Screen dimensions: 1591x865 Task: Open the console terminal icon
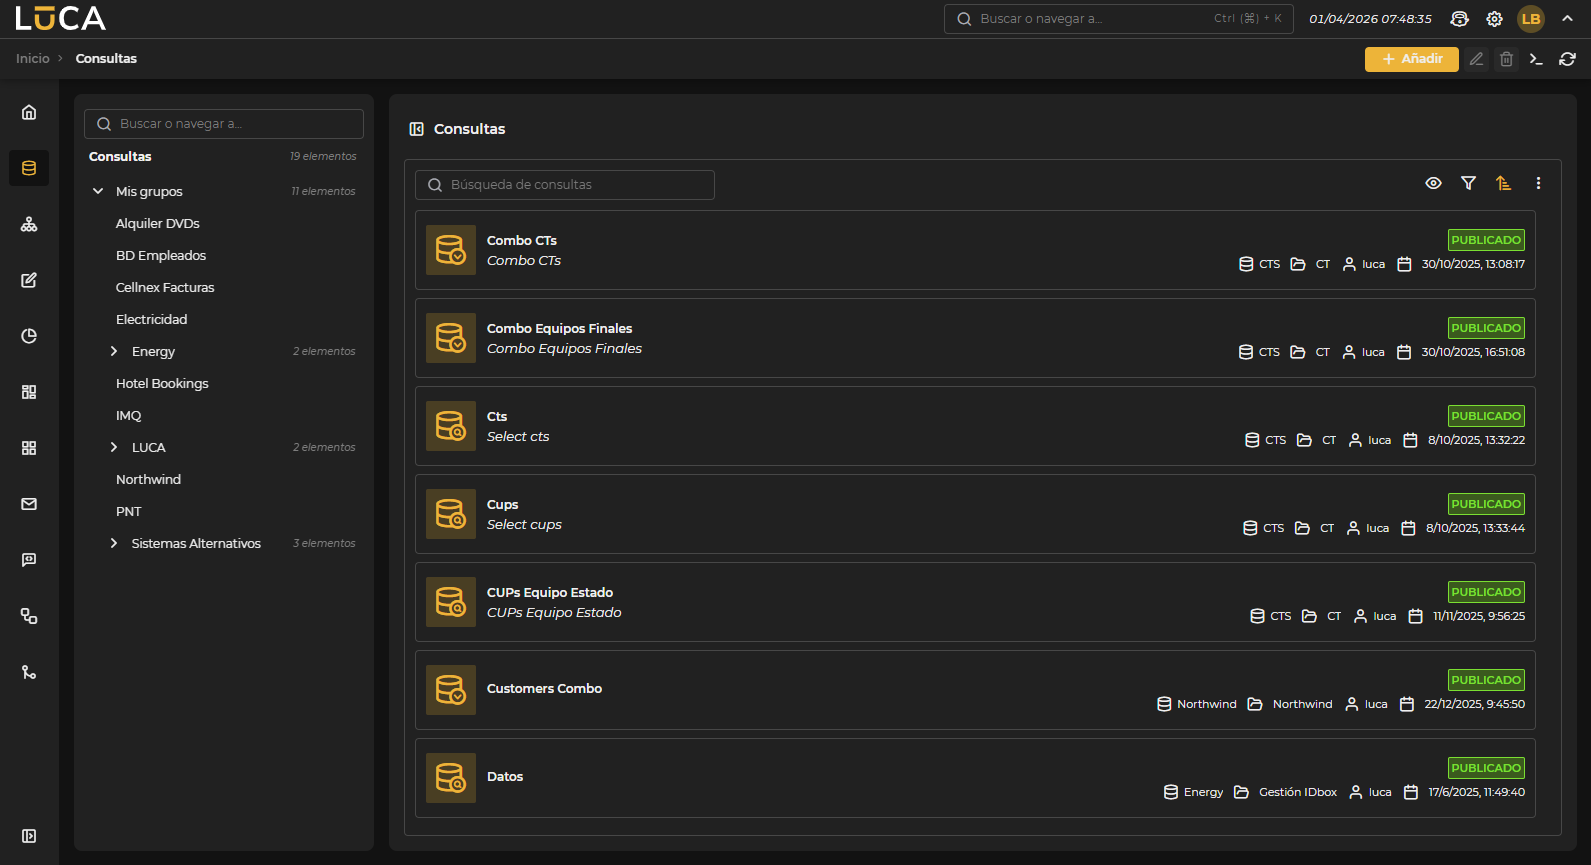click(1536, 59)
